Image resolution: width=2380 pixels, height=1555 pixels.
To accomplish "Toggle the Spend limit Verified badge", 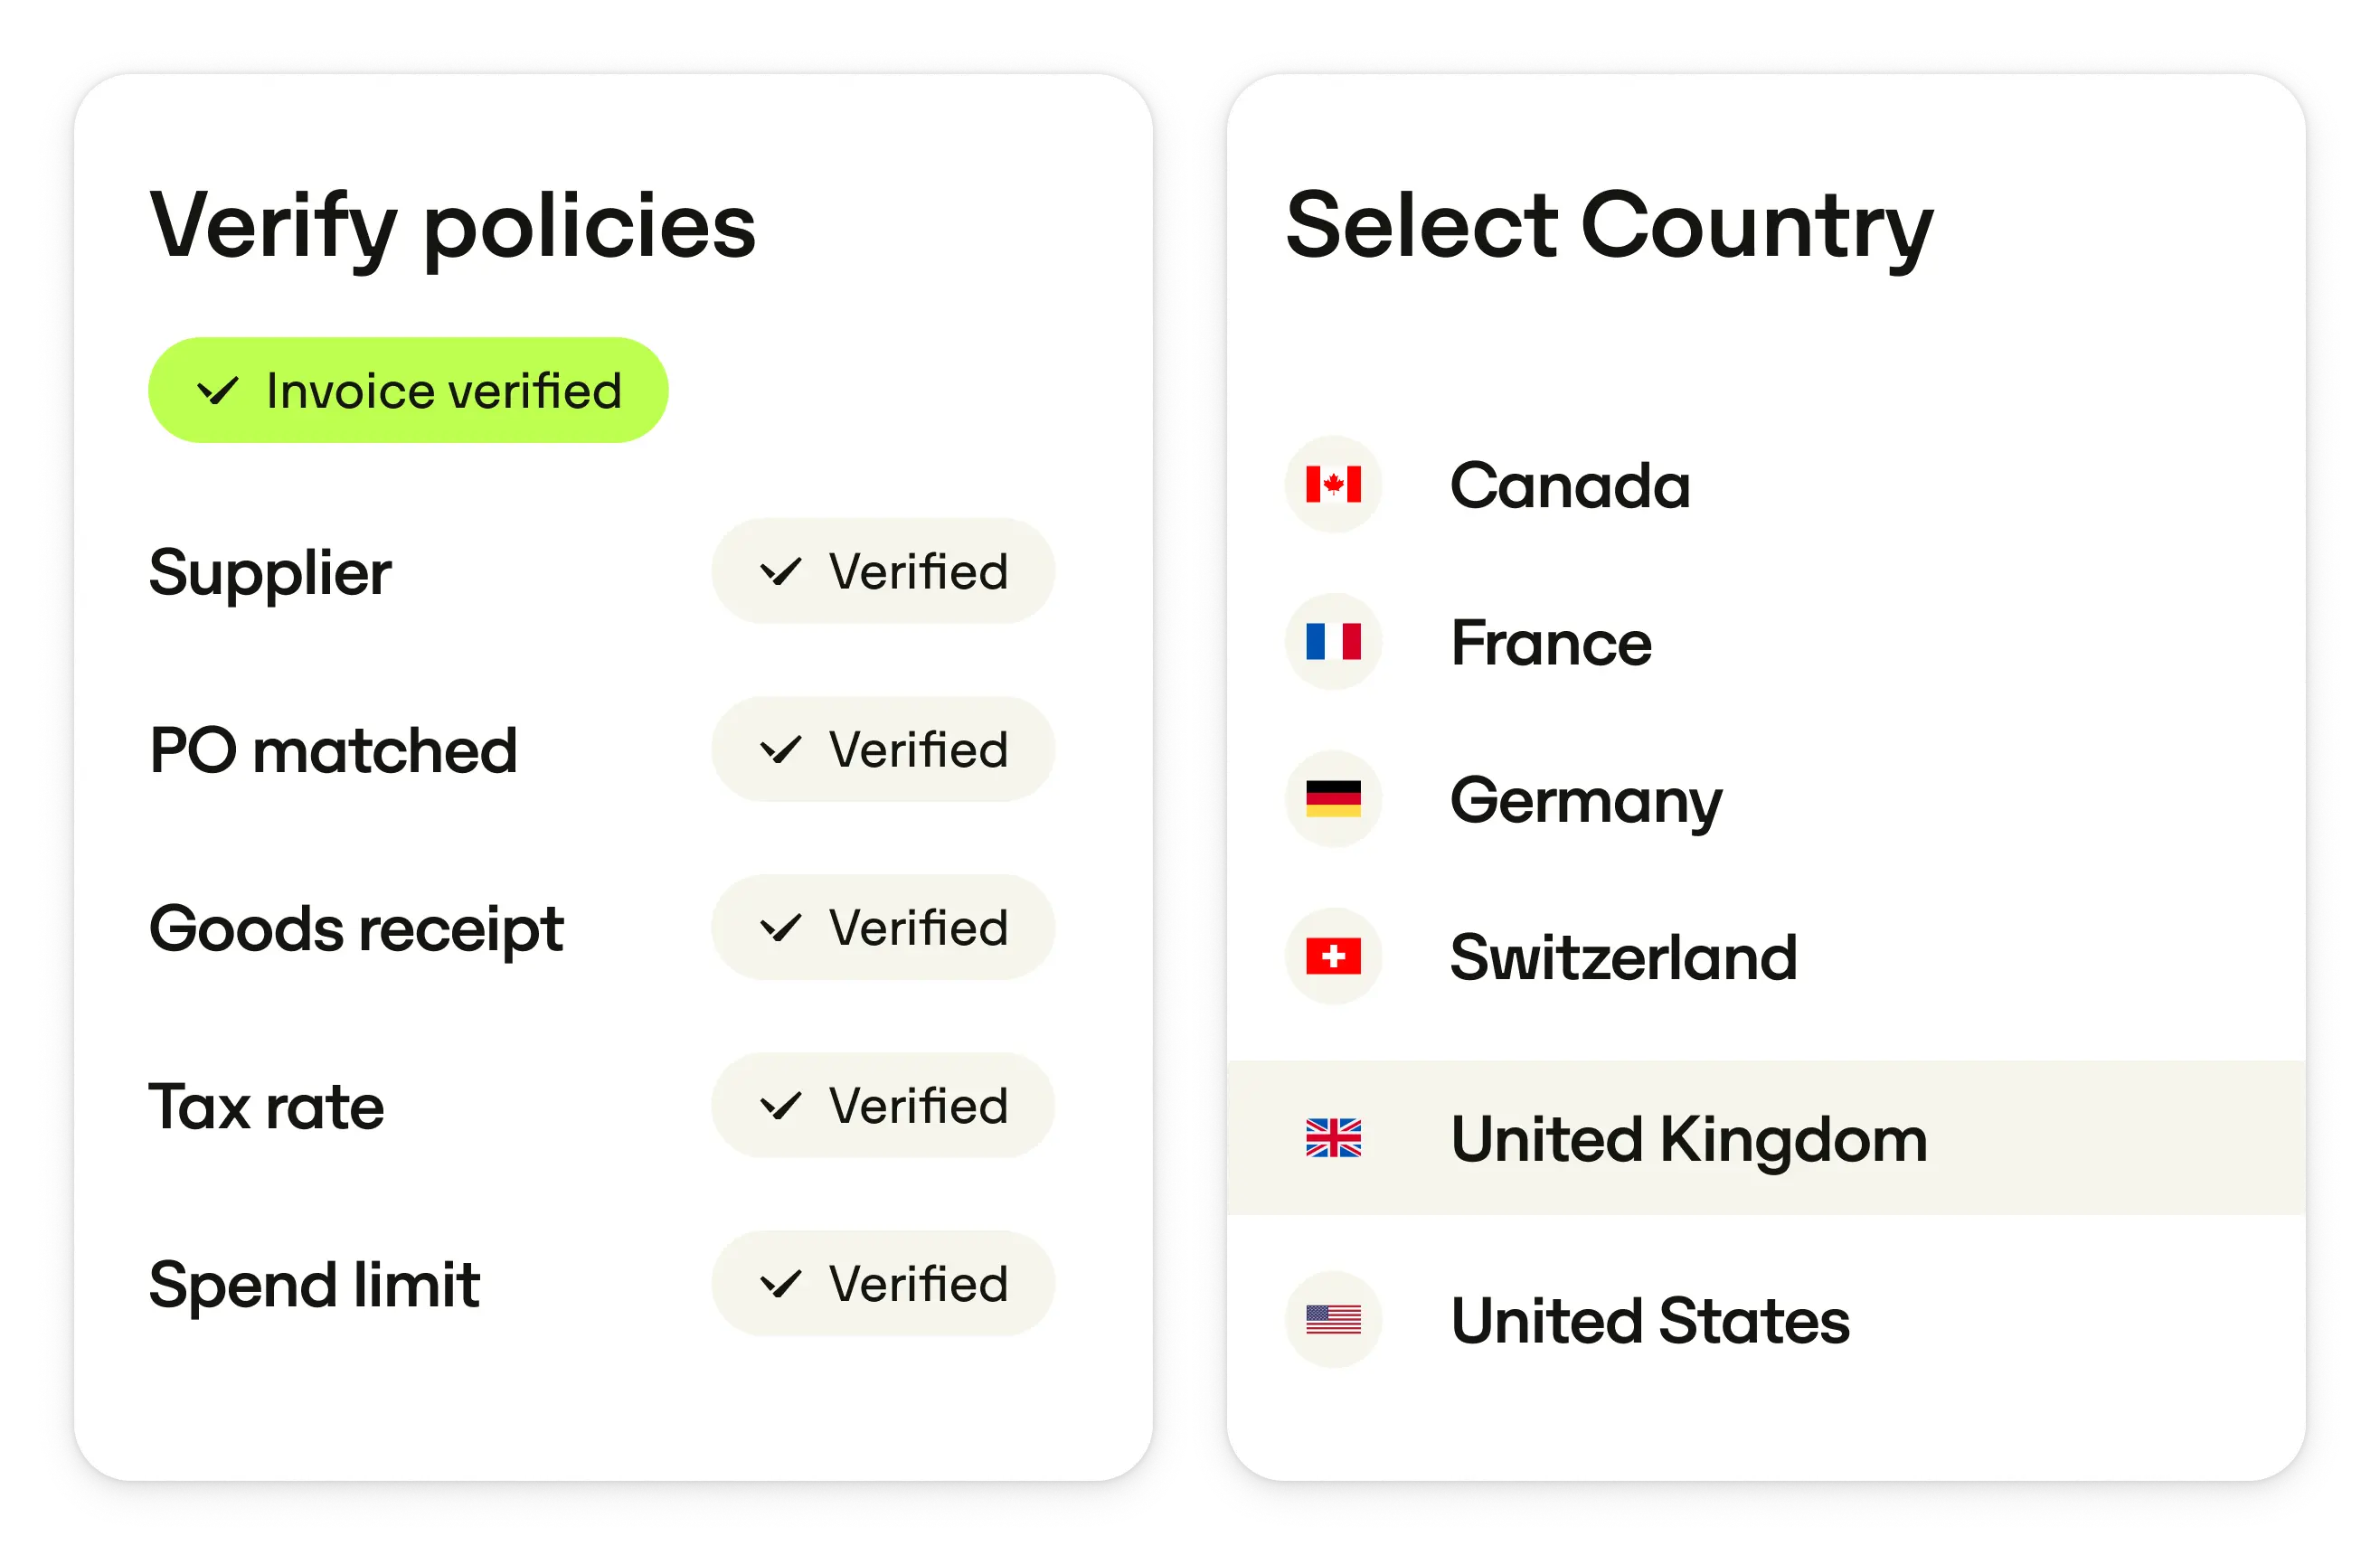I will pos(883,1284).
